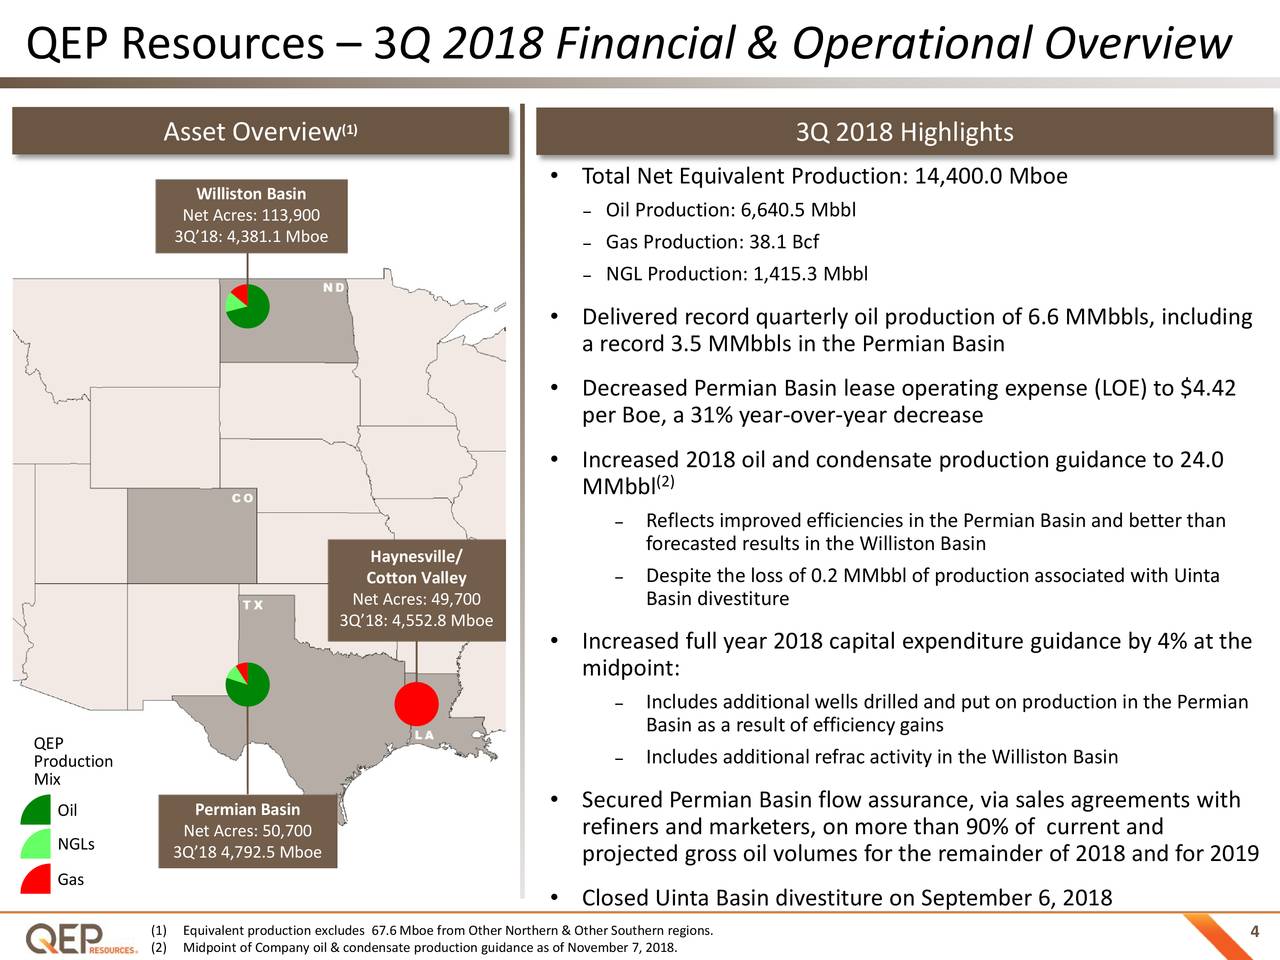Screen dimensions: 1280x960
Task: Click the Permian Basin callout box
Action: pos(246,832)
